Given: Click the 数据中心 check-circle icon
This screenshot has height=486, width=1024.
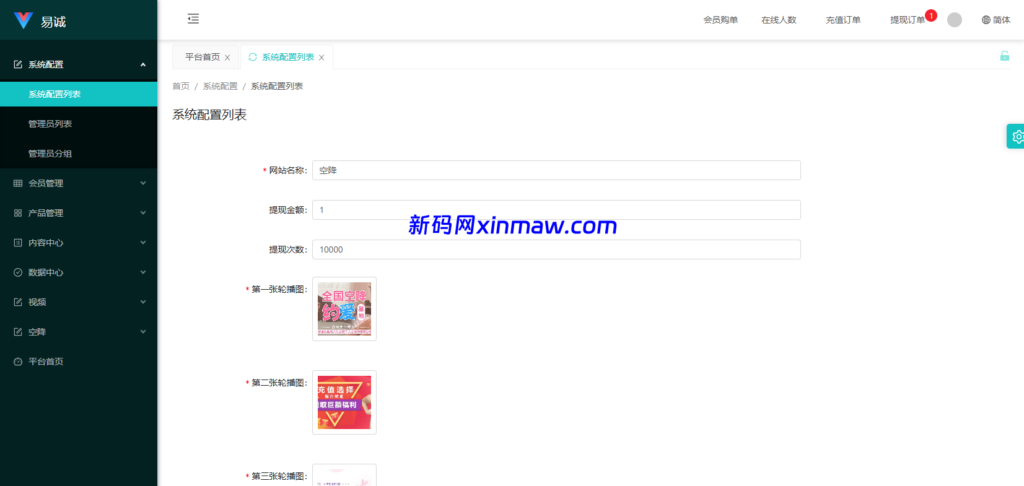Looking at the screenshot, I should pos(18,272).
